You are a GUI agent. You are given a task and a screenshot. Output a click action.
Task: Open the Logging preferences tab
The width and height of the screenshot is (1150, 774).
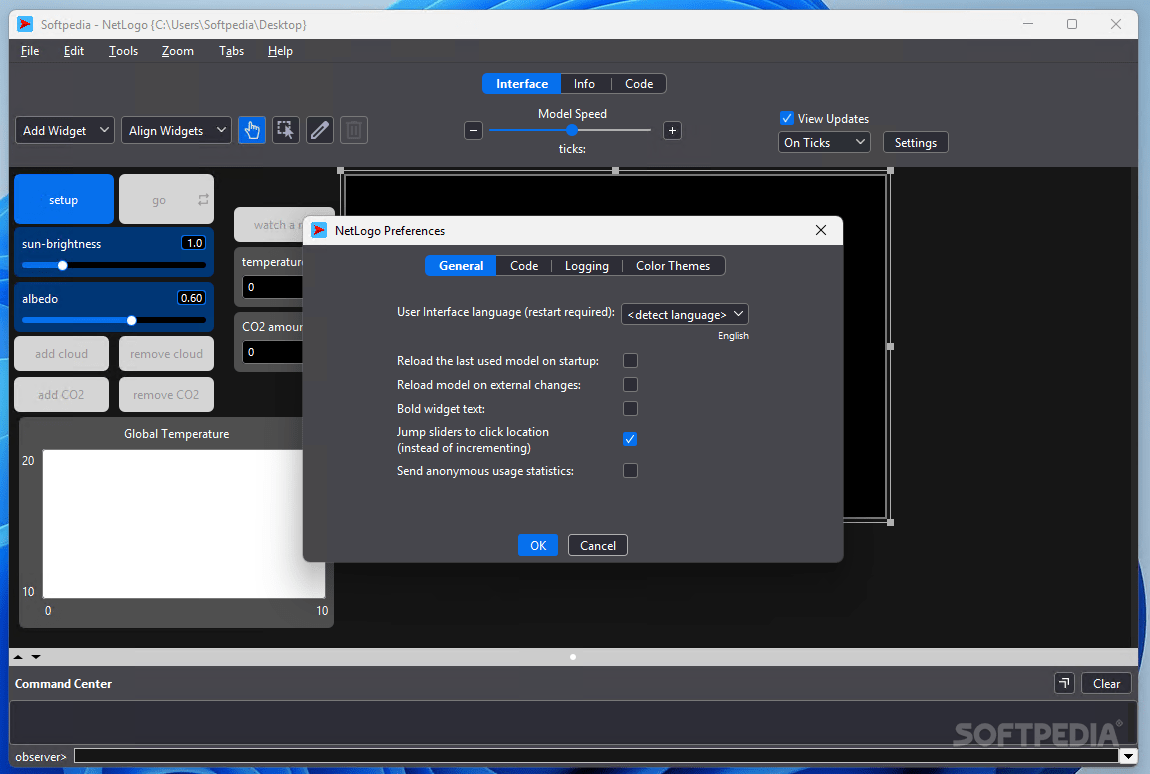[587, 266]
